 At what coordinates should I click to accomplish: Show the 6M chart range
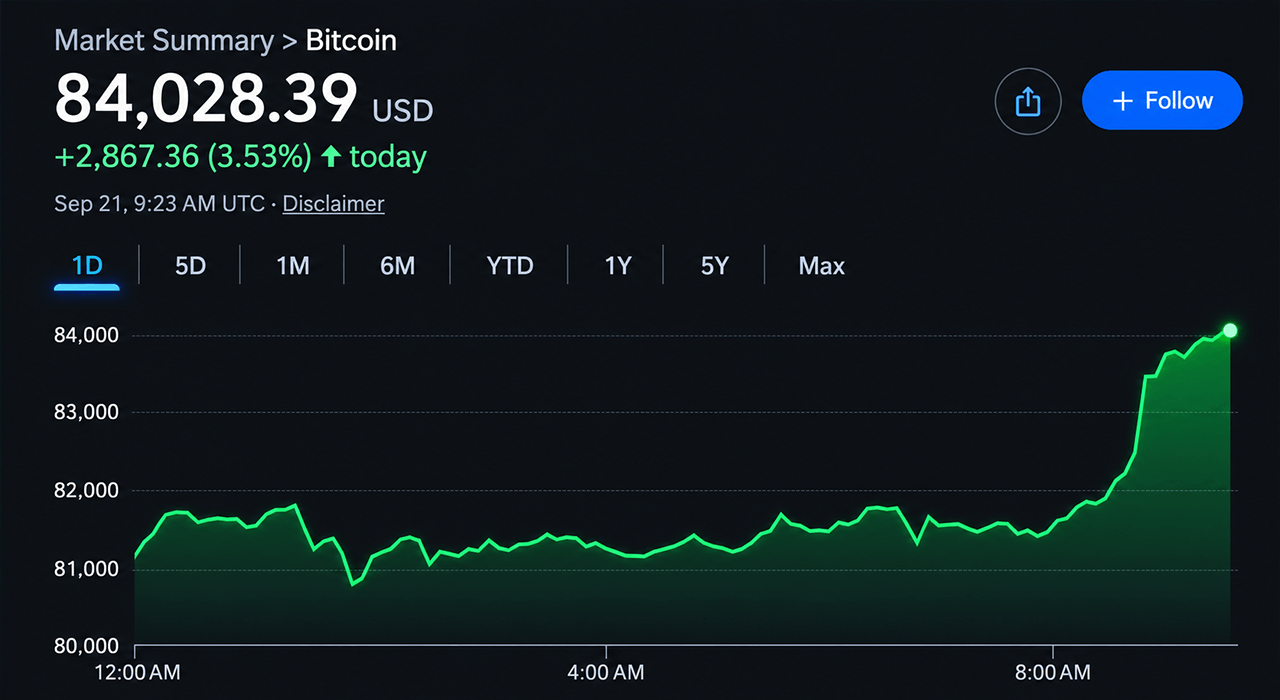click(397, 266)
